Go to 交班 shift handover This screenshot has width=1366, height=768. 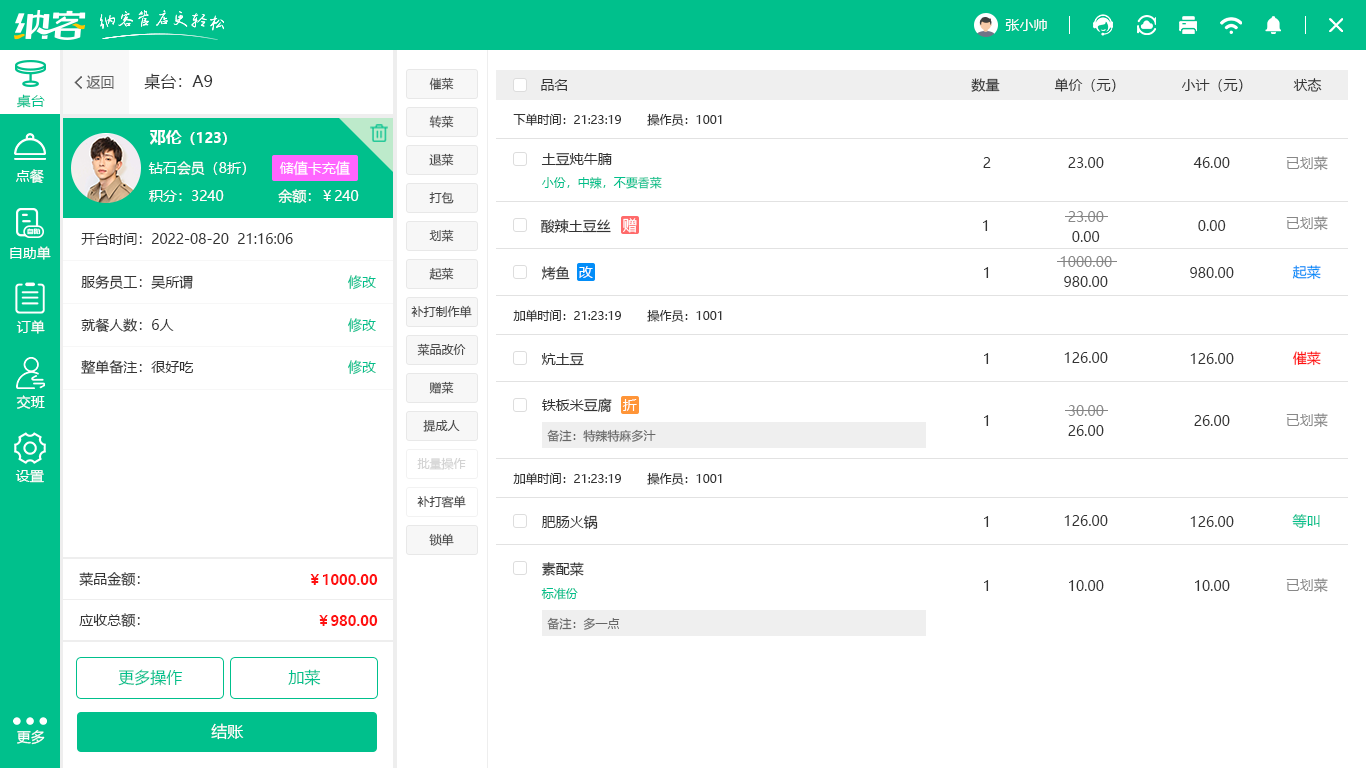point(30,384)
